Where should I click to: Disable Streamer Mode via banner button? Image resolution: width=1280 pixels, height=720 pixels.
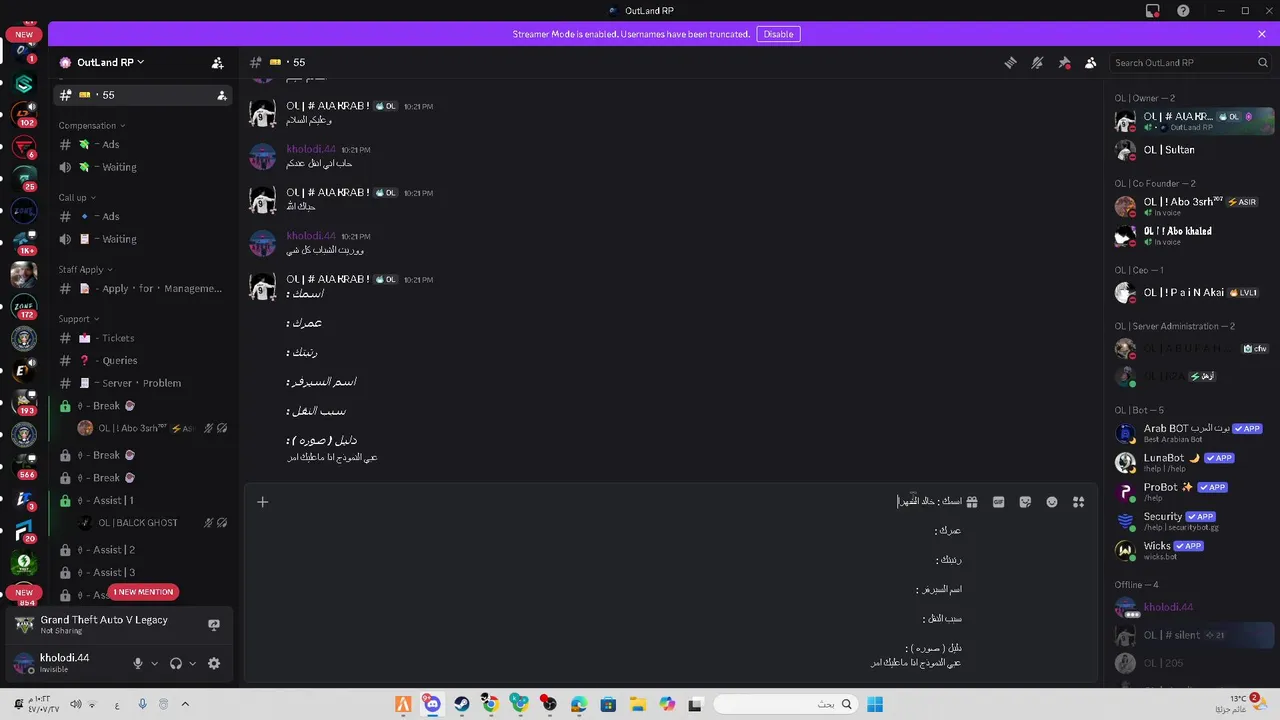[x=778, y=34]
